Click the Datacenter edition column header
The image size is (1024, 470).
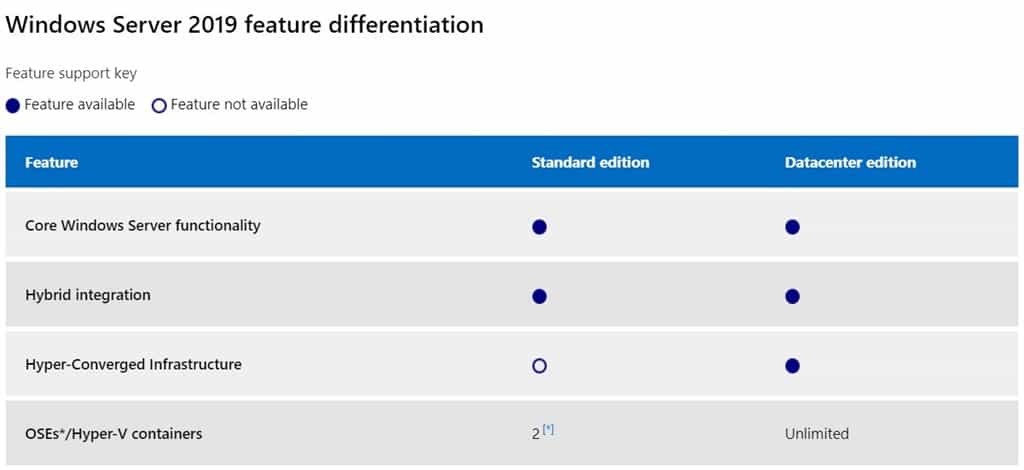pos(850,162)
